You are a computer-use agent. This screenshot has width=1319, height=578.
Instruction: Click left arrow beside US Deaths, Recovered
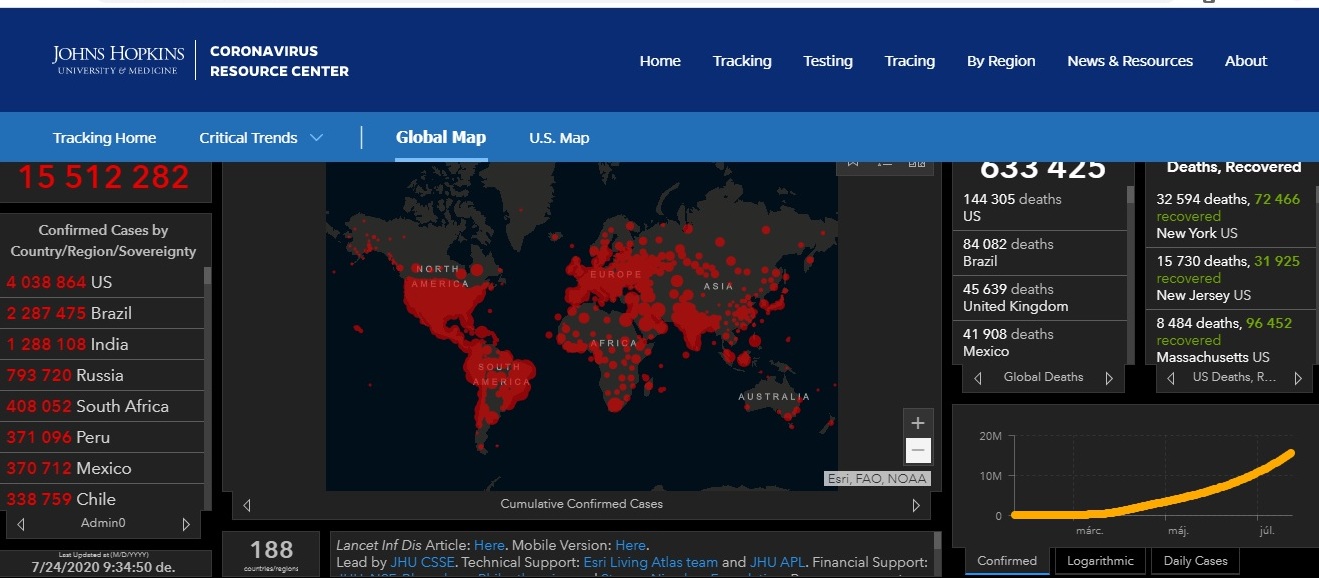pyautogui.click(x=1171, y=378)
